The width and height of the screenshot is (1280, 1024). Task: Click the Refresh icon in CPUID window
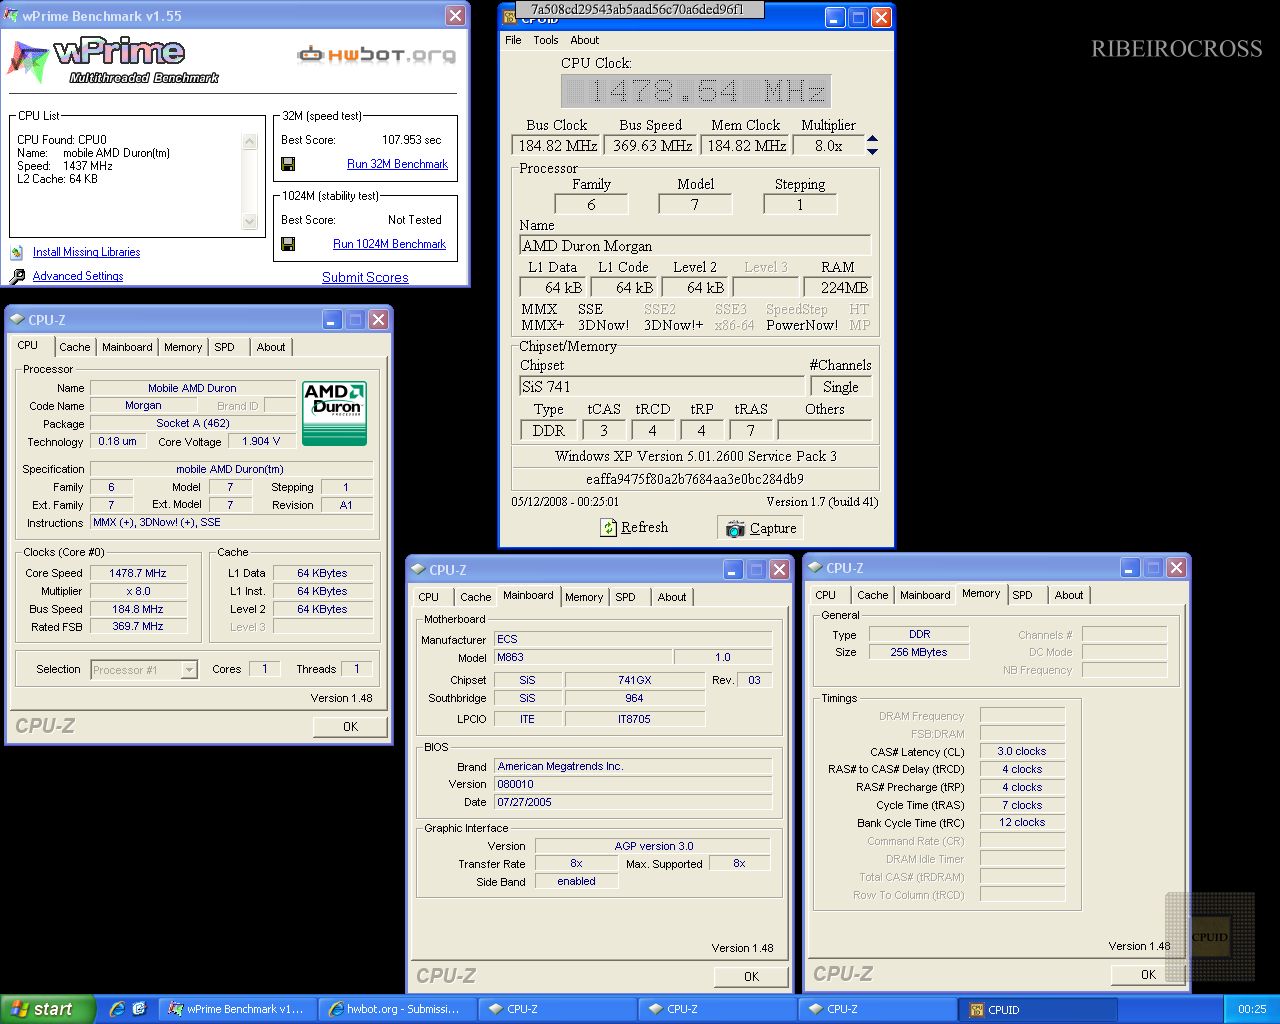609,527
